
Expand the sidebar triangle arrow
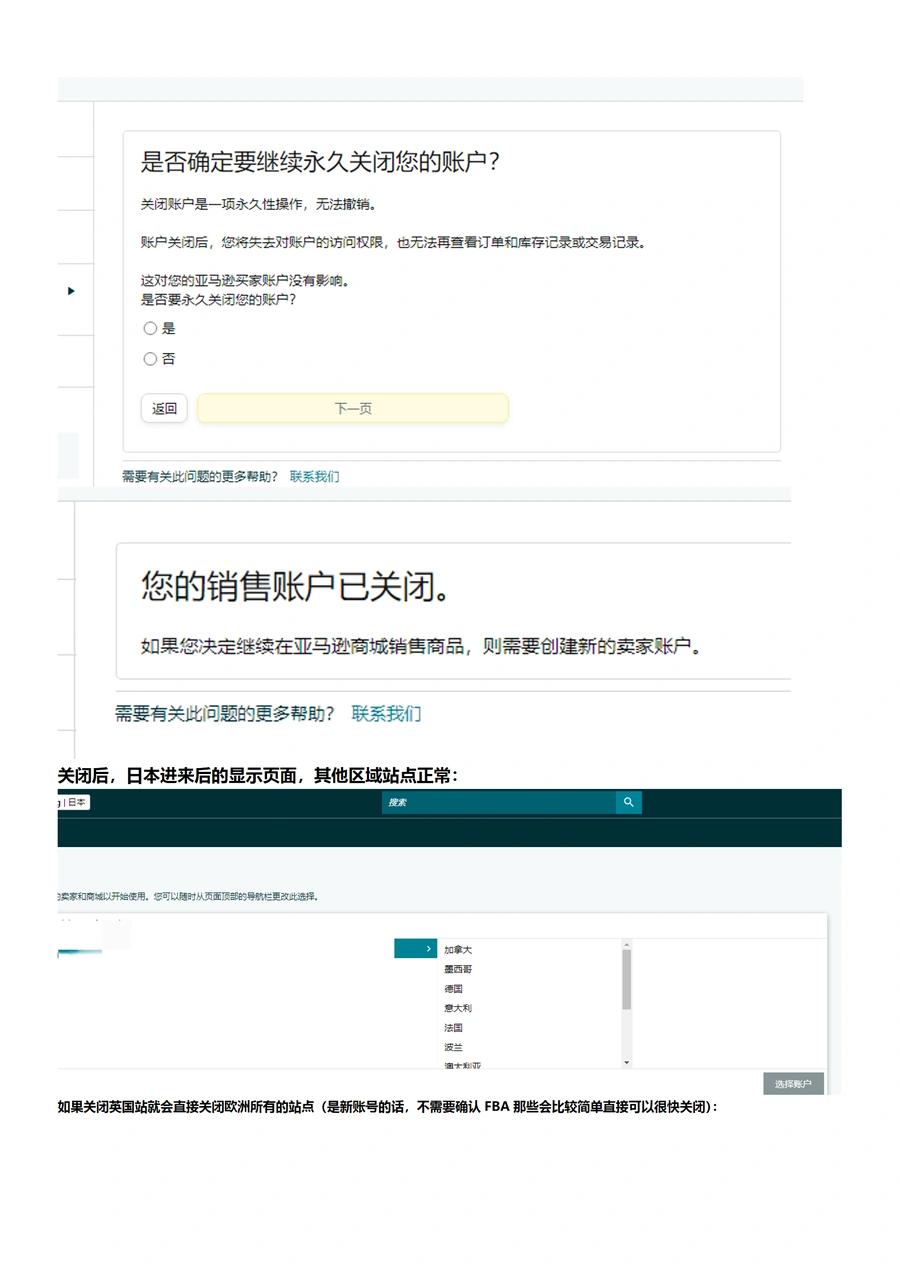click(x=71, y=291)
